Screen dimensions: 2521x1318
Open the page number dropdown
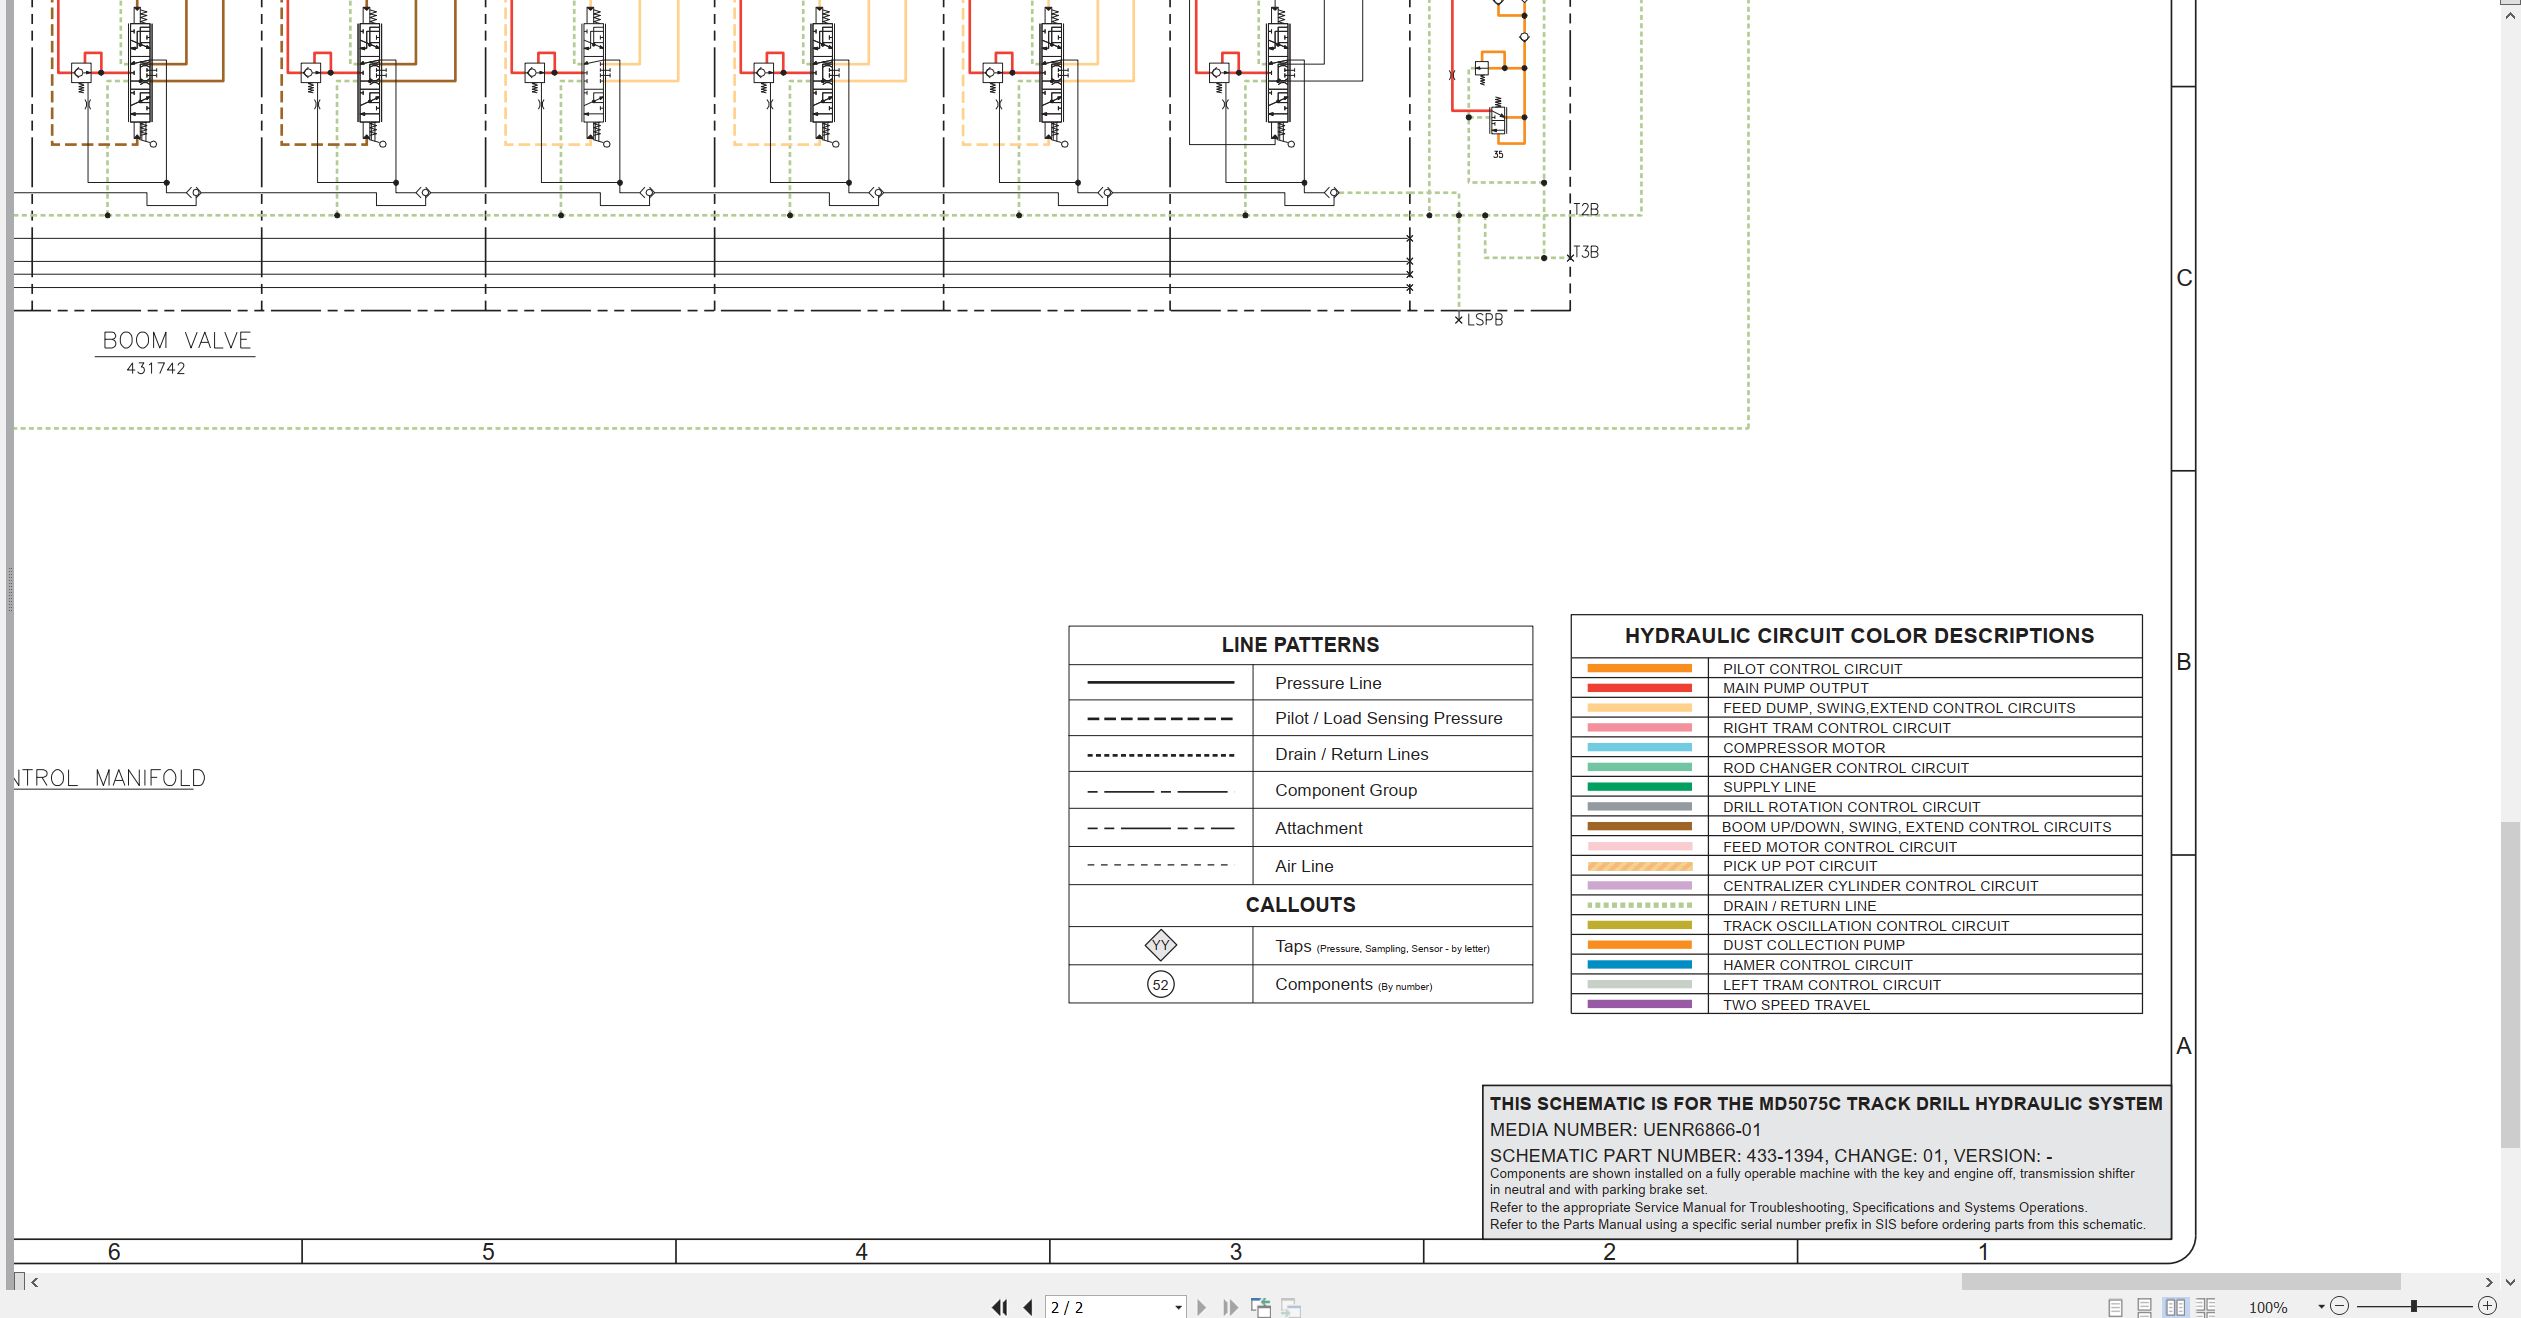(x=1178, y=1307)
